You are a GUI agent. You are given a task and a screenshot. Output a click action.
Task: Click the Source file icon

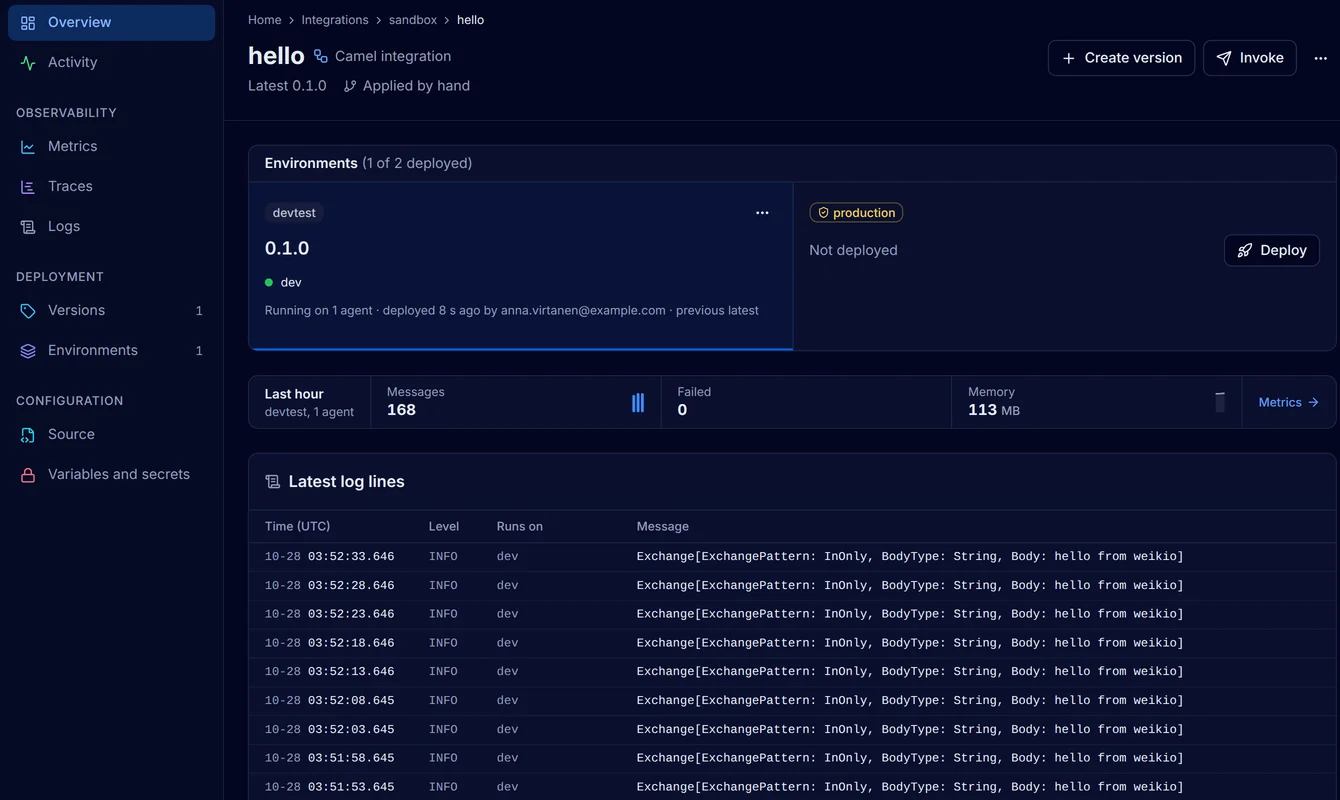click(x=28, y=434)
